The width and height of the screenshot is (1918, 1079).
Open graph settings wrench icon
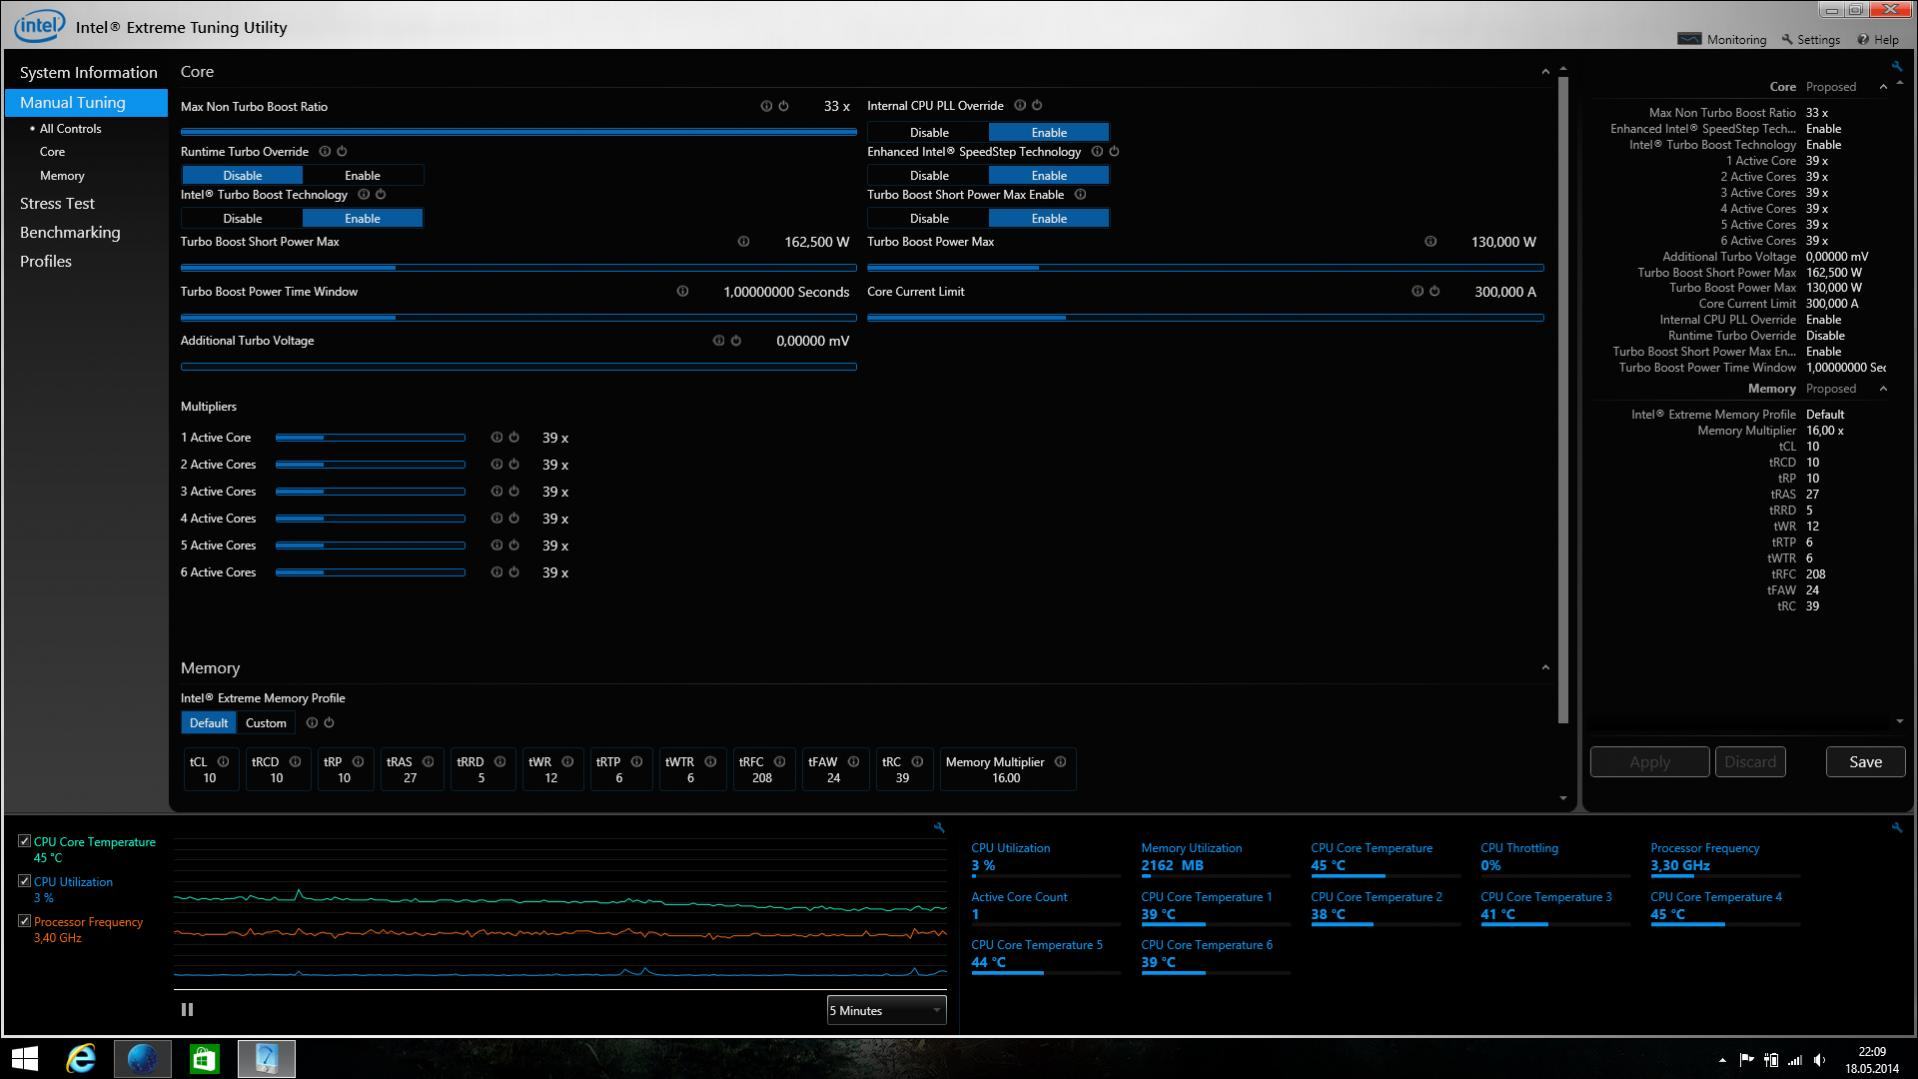939,828
